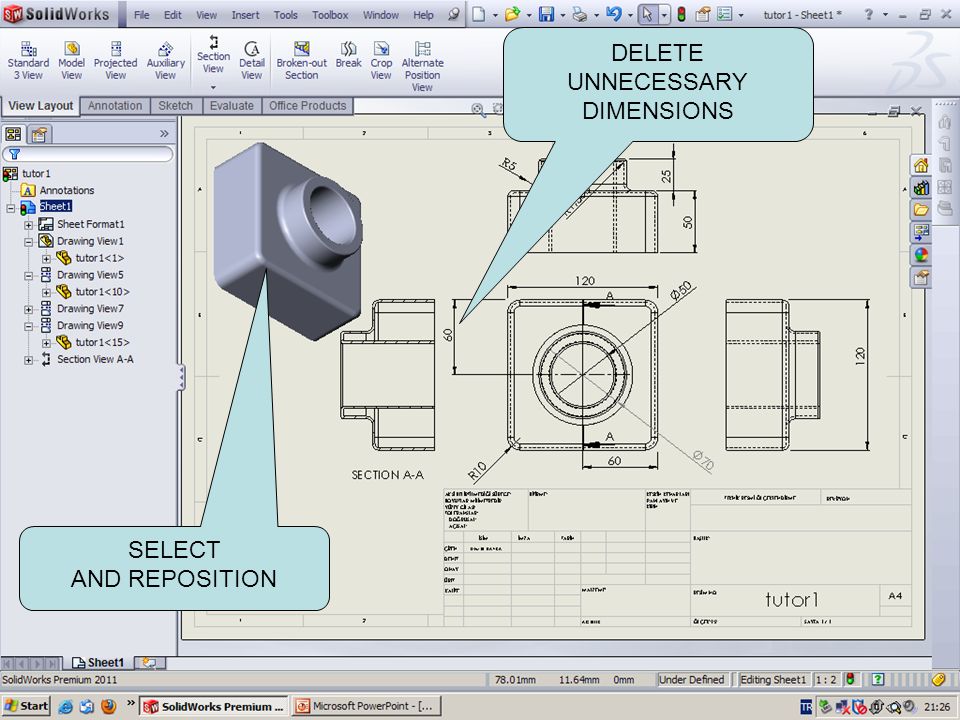Activate the Section View tool
The height and width of the screenshot is (720, 960).
(213, 54)
